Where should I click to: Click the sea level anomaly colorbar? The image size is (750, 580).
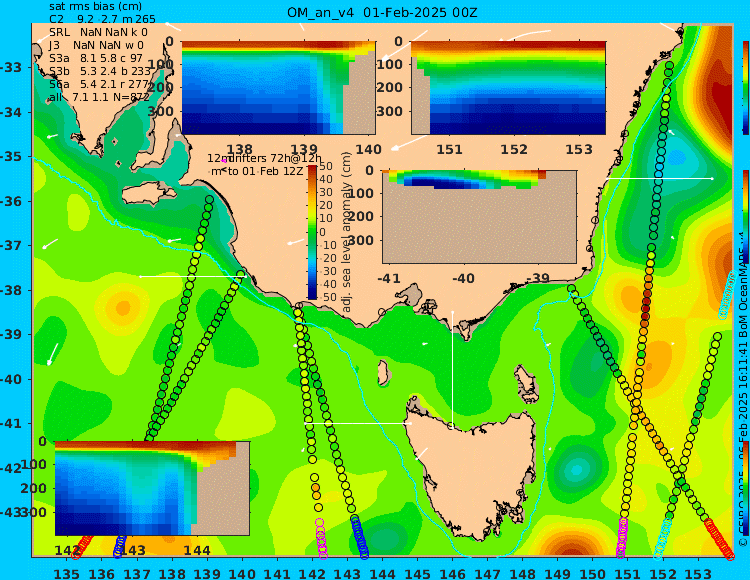[312, 232]
